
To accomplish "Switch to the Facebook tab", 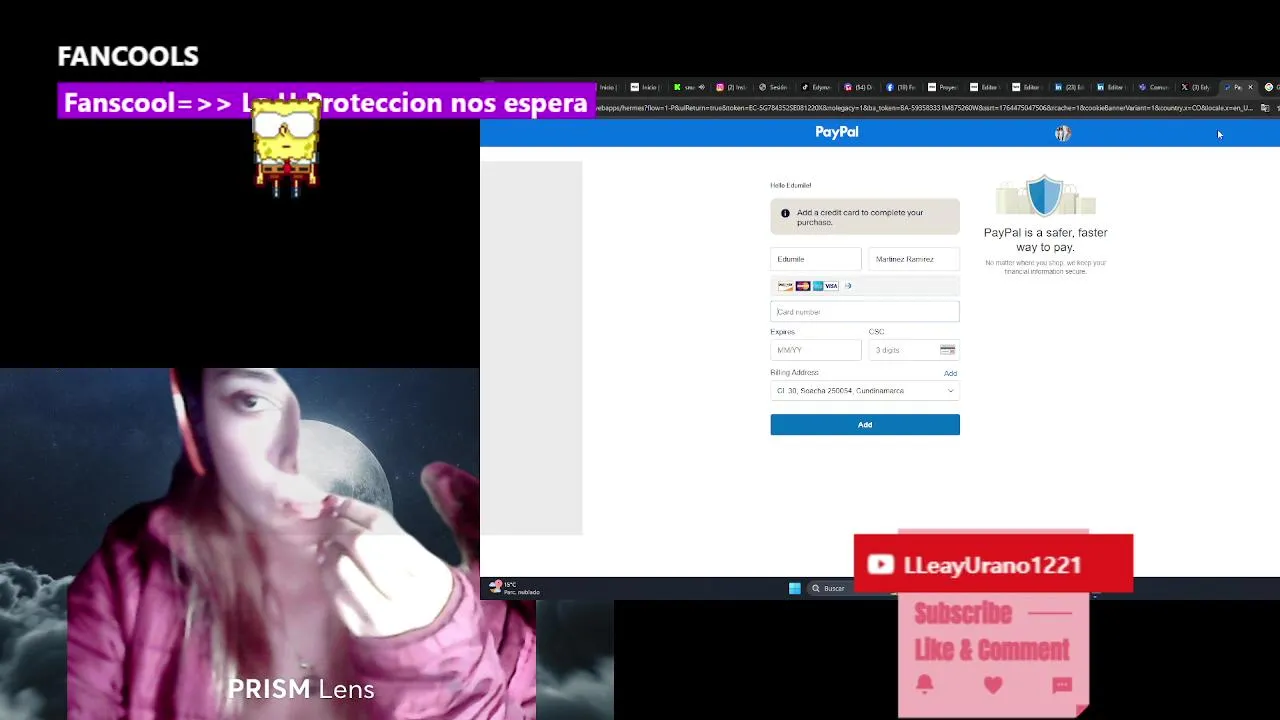I will click(902, 87).
